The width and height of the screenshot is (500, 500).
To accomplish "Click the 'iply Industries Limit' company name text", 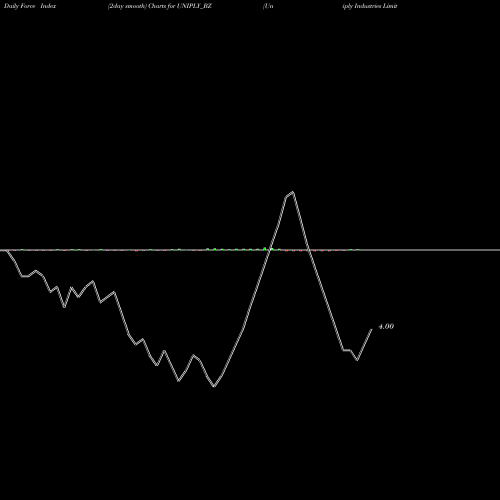I will point(370,6).
